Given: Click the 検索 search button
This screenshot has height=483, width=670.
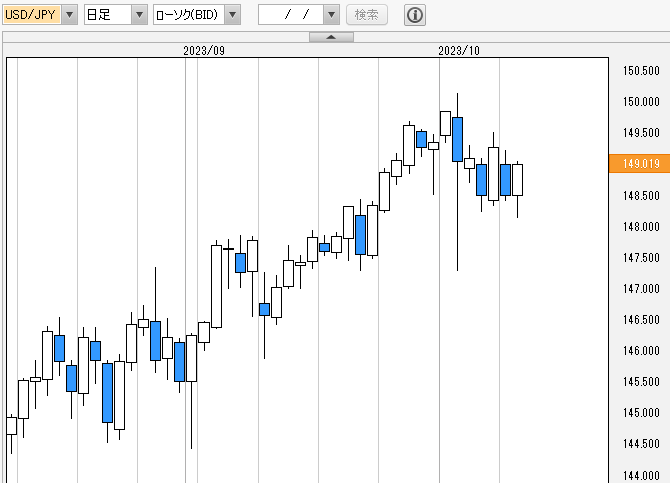Looking at the screenshot, I should (x=367, y=15).
